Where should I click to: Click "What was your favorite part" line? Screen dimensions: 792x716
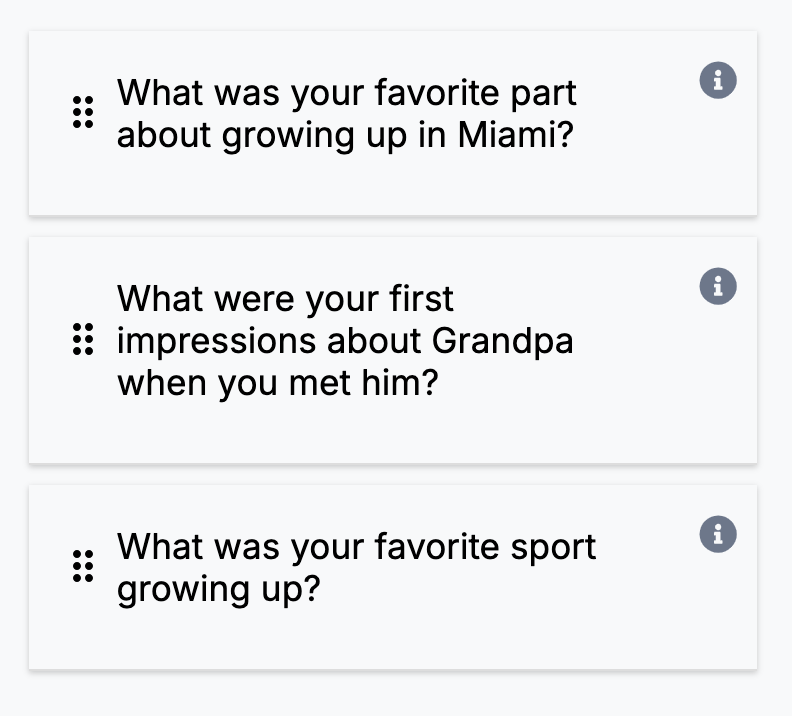pos(346,93)
